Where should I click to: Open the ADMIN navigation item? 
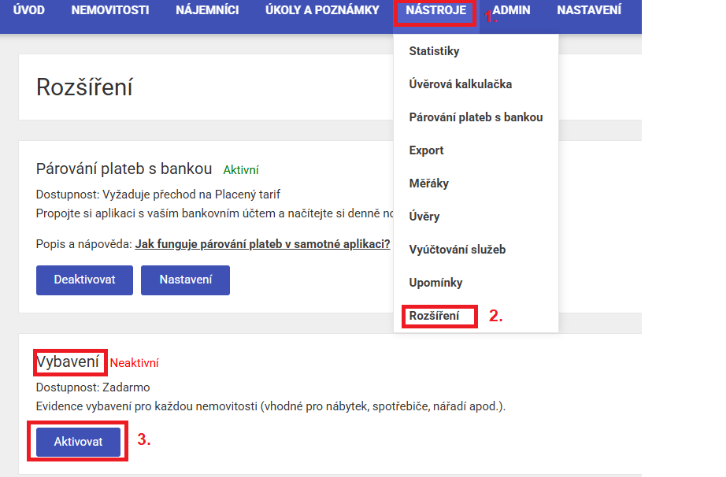tap(511, 11)
